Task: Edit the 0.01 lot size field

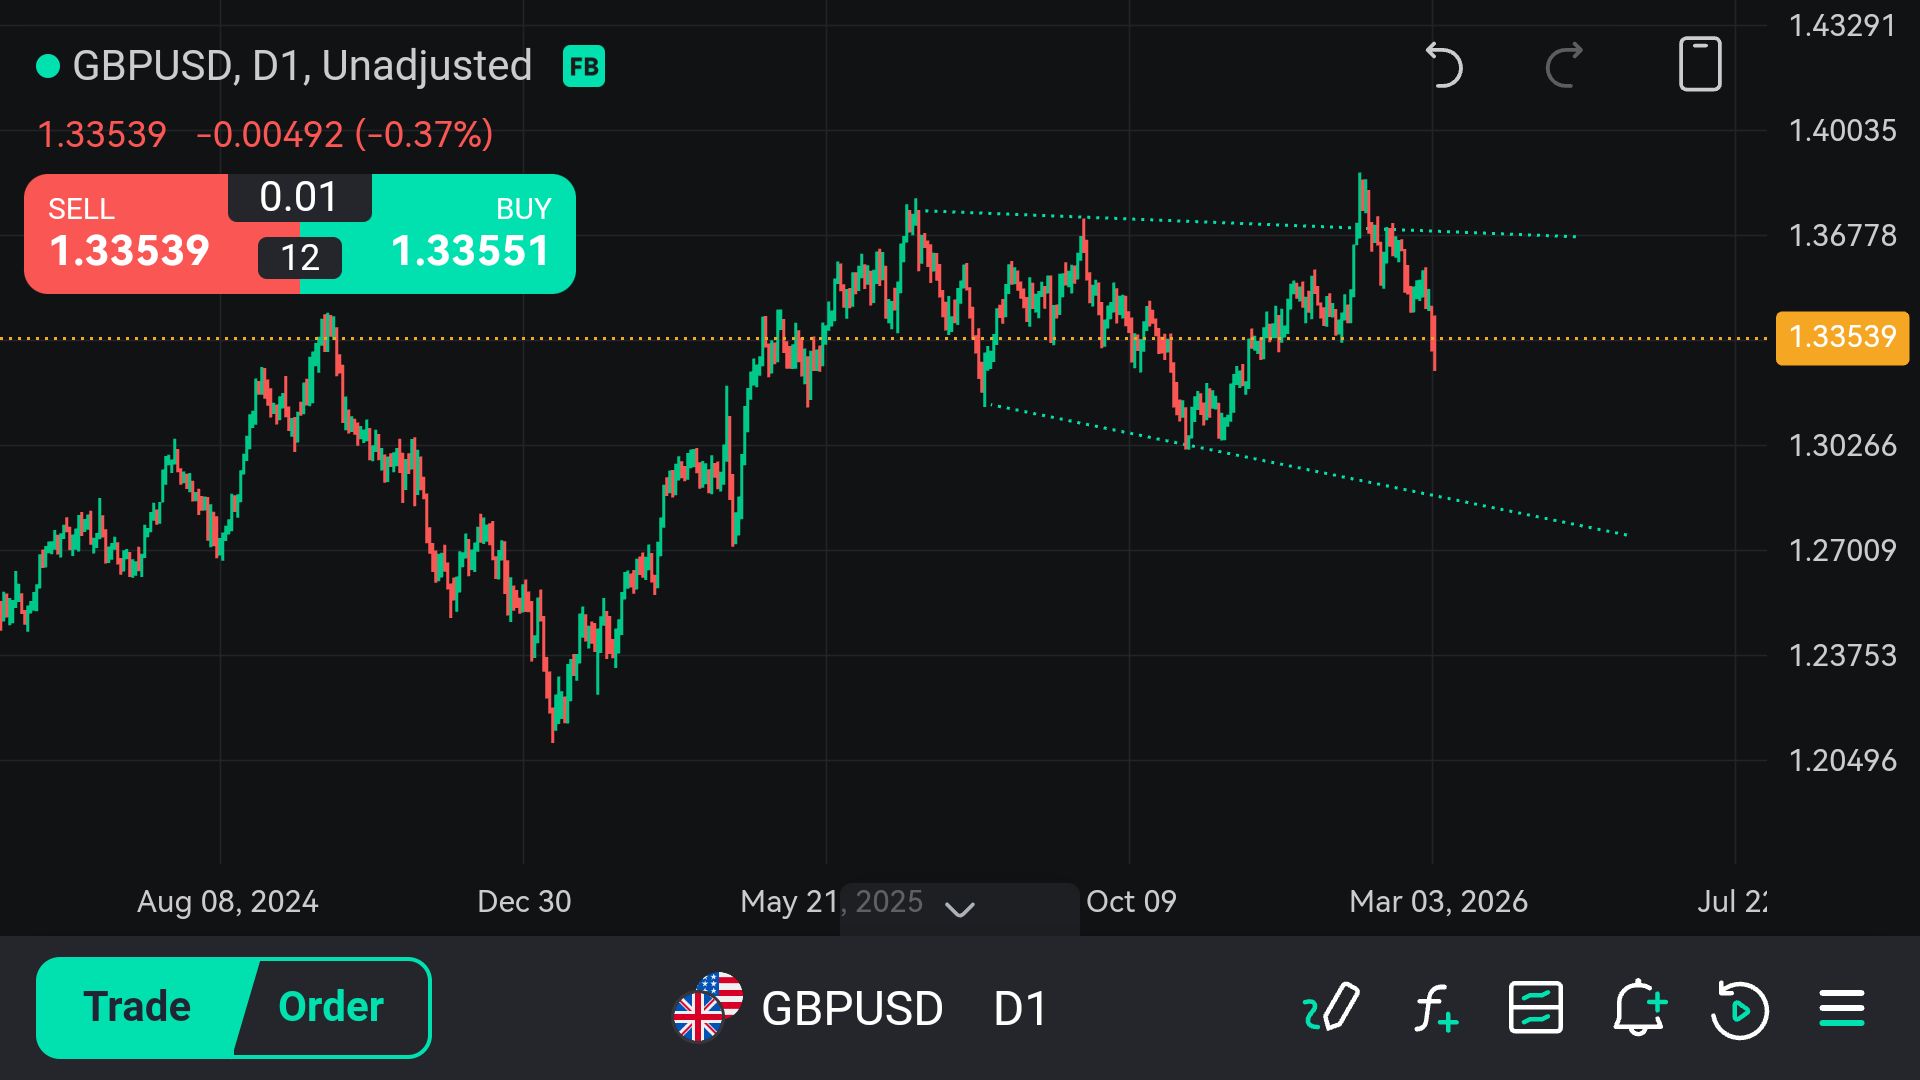Action: (x=299, y=197)
